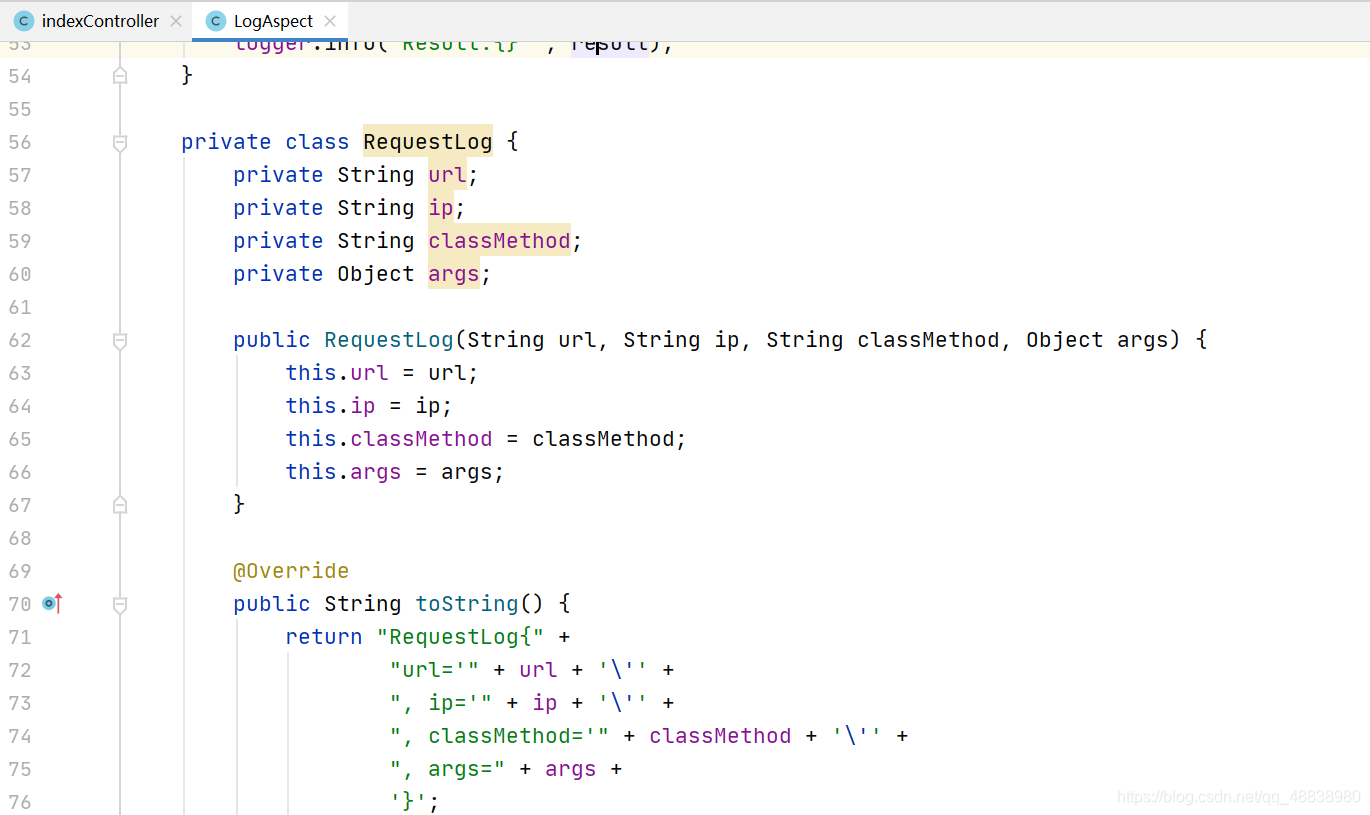Viewport: 1370px width, 815px height.
Task: Collapse the constructor fold on line 62
Action: (120, 341)
